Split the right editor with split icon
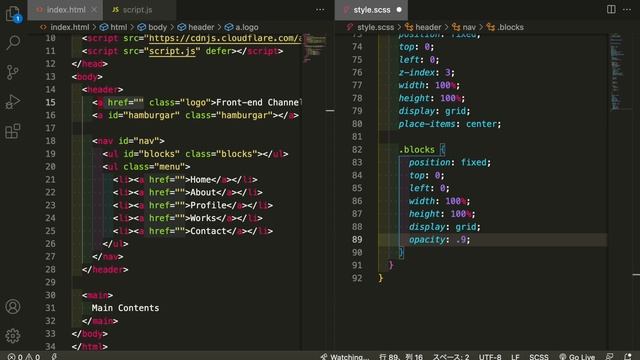Screen dimensions: 640x360 (611, 9)
